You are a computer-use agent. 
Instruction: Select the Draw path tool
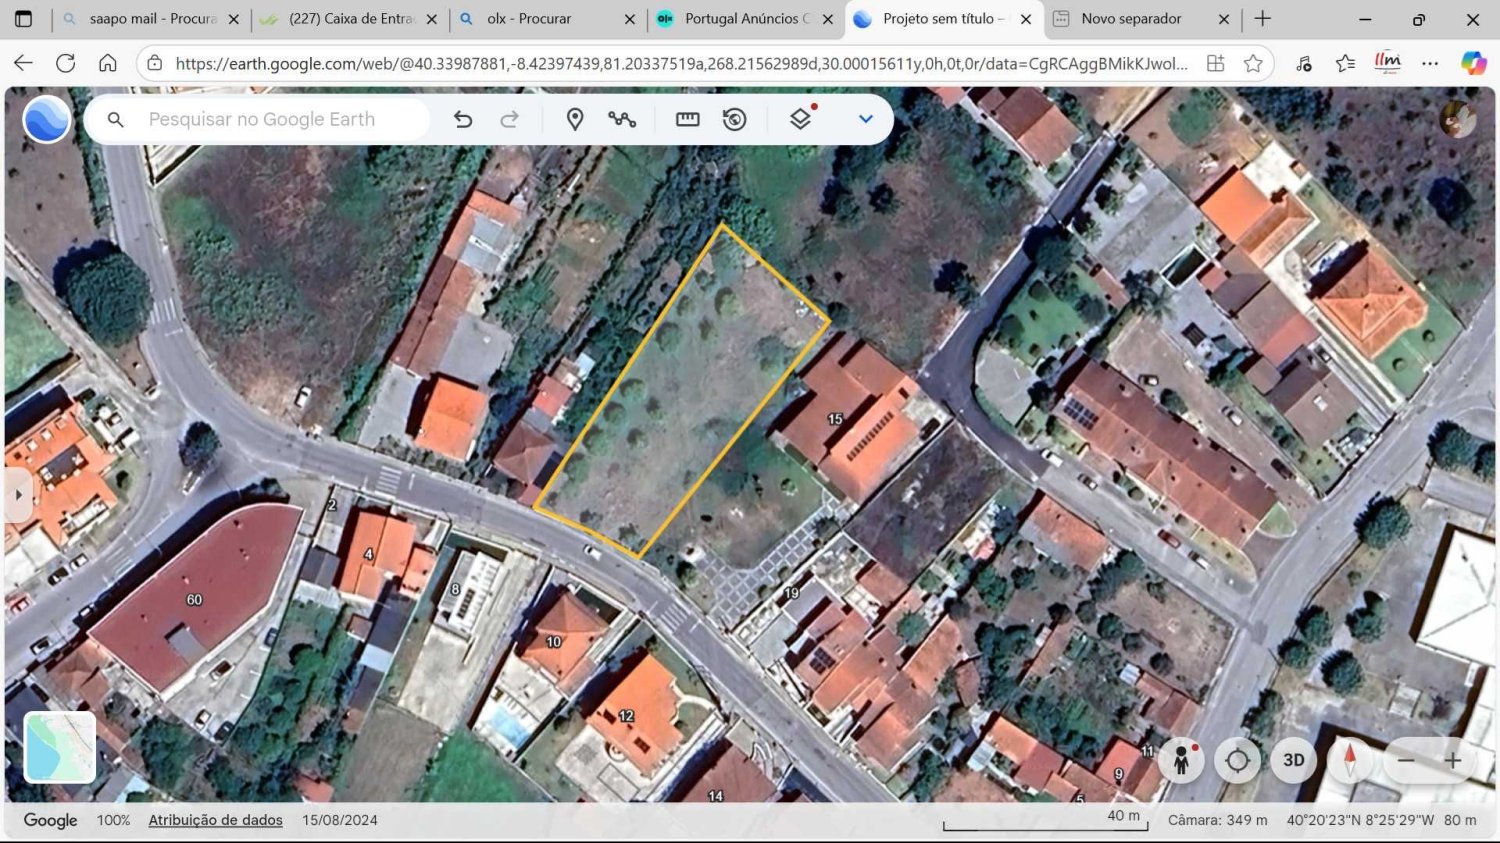click(x=623, y=118)
